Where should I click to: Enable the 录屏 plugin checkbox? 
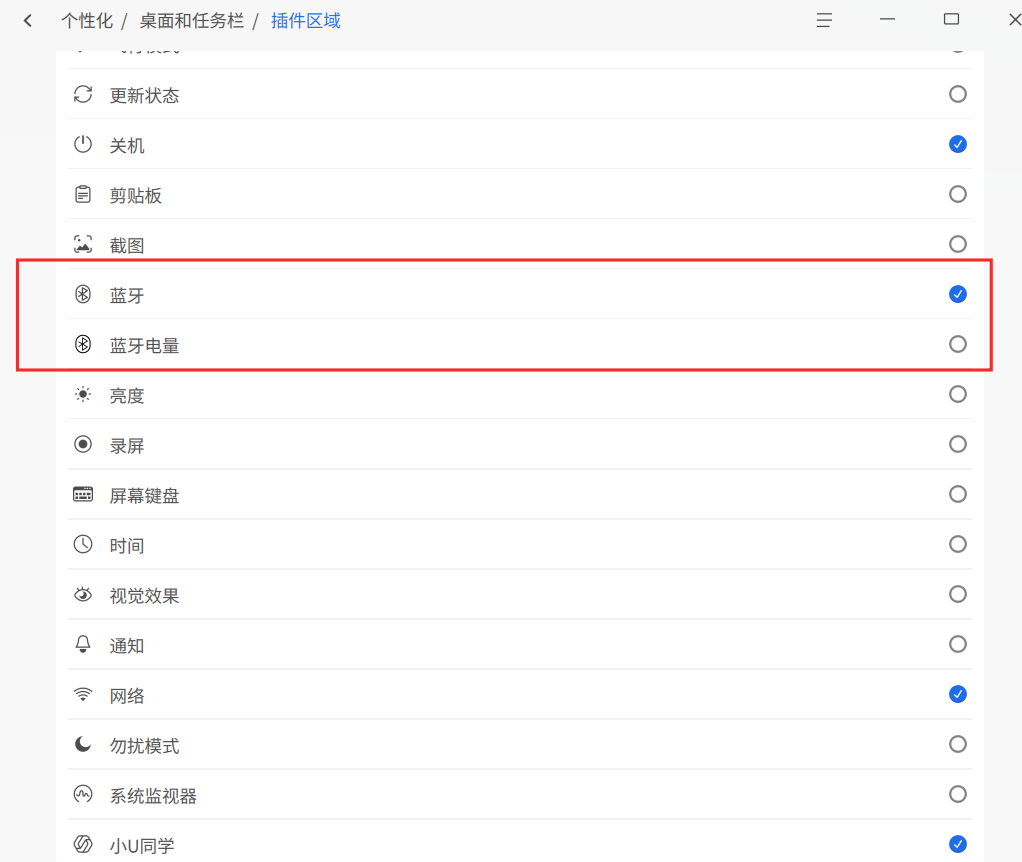(957, 444)
